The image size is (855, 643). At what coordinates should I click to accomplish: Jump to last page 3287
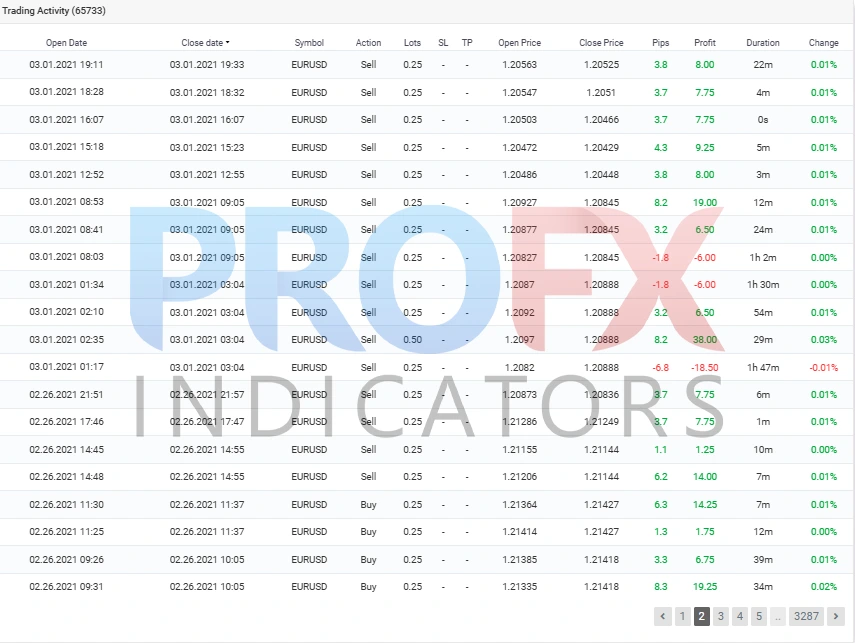[x=806, y=616]
